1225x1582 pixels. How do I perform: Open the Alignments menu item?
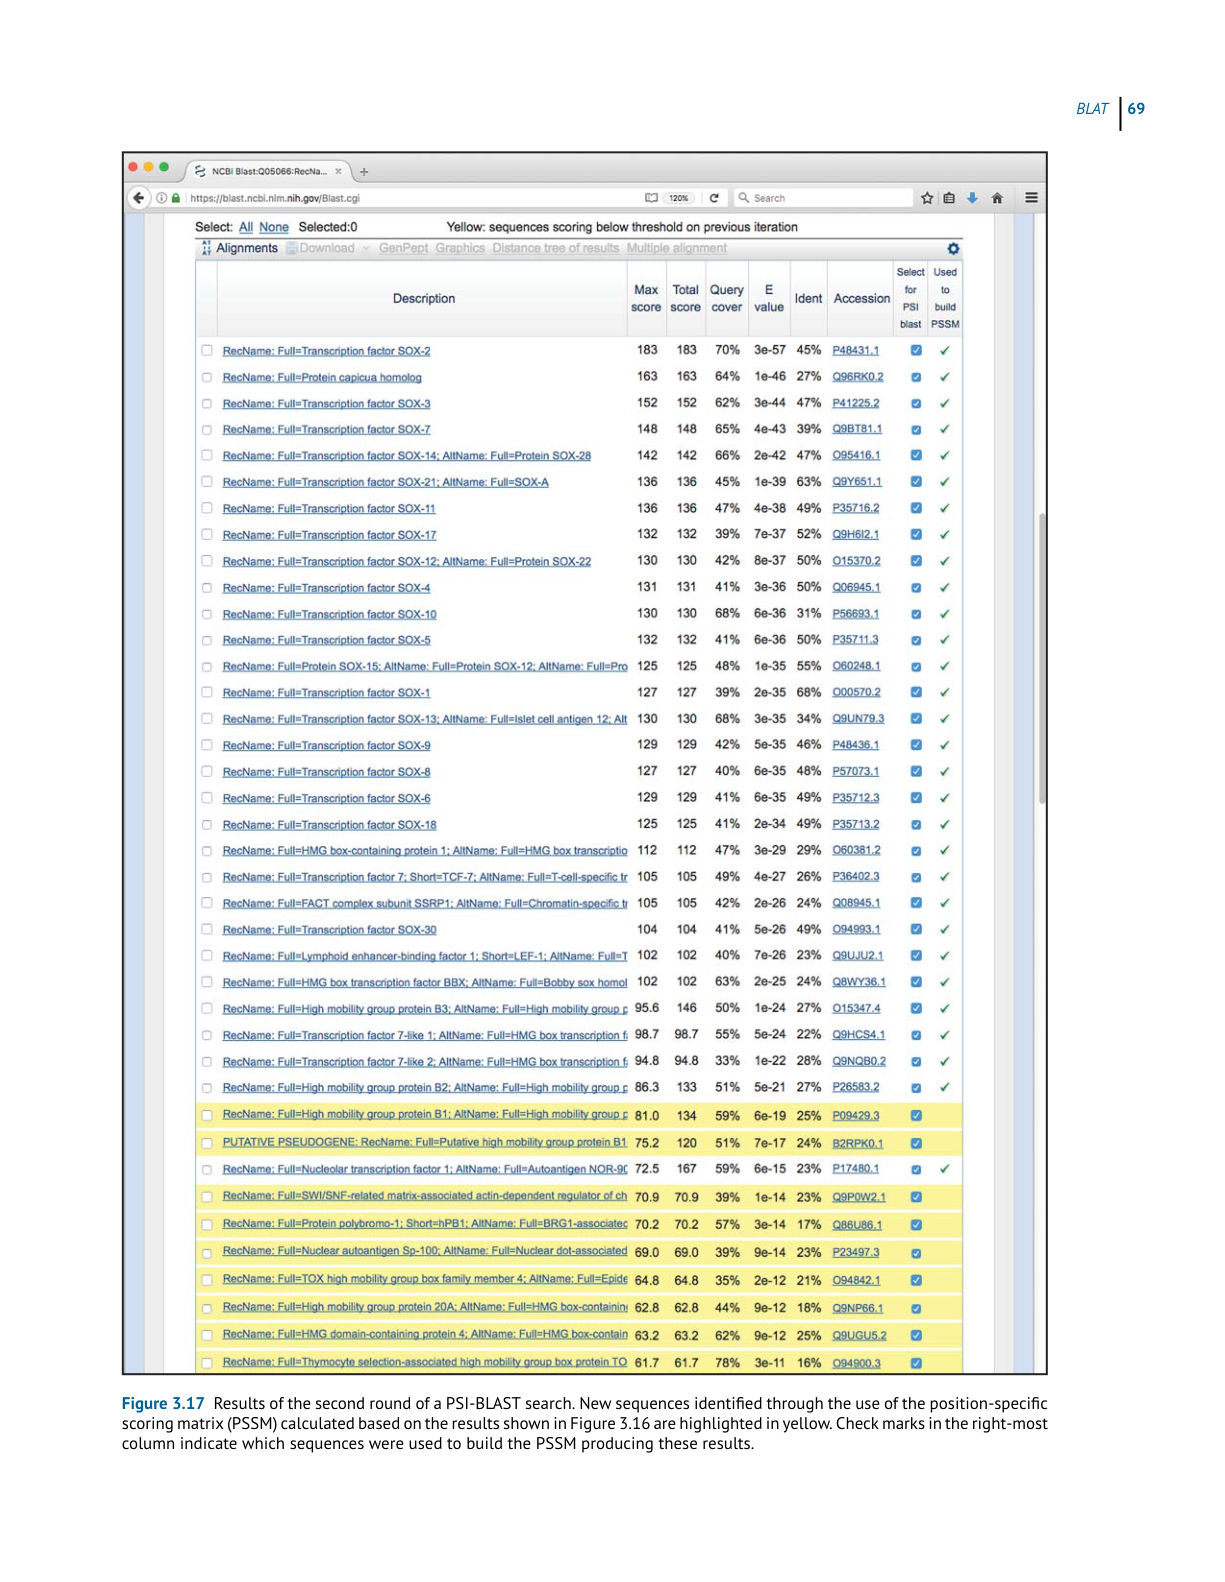pos(247,248)
